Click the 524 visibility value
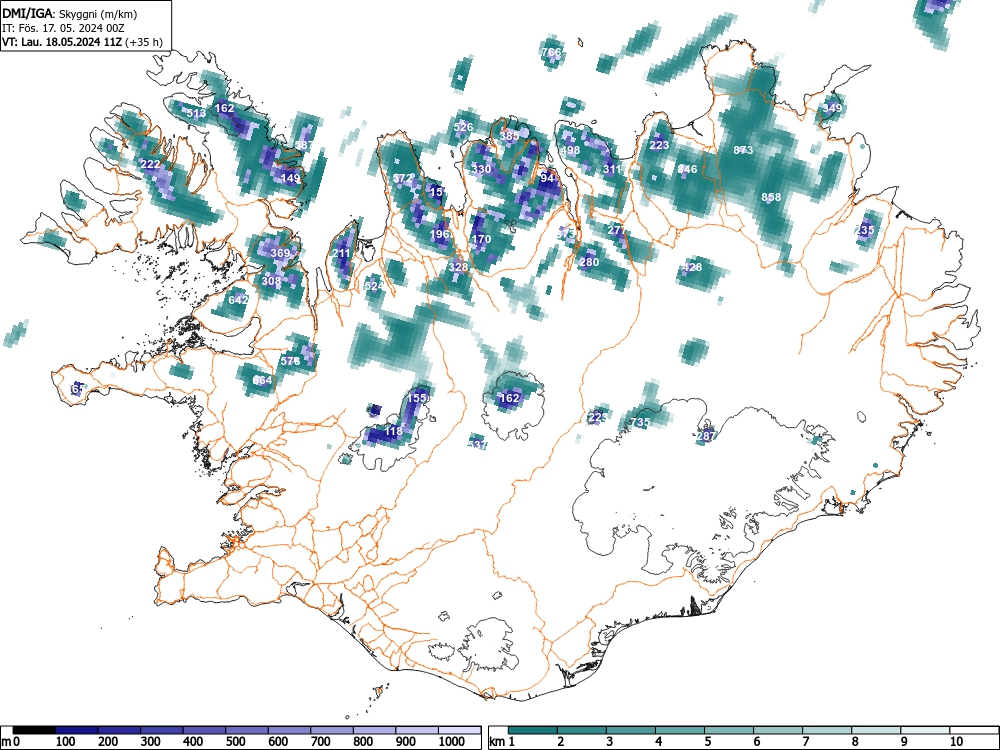 [374, 286]
